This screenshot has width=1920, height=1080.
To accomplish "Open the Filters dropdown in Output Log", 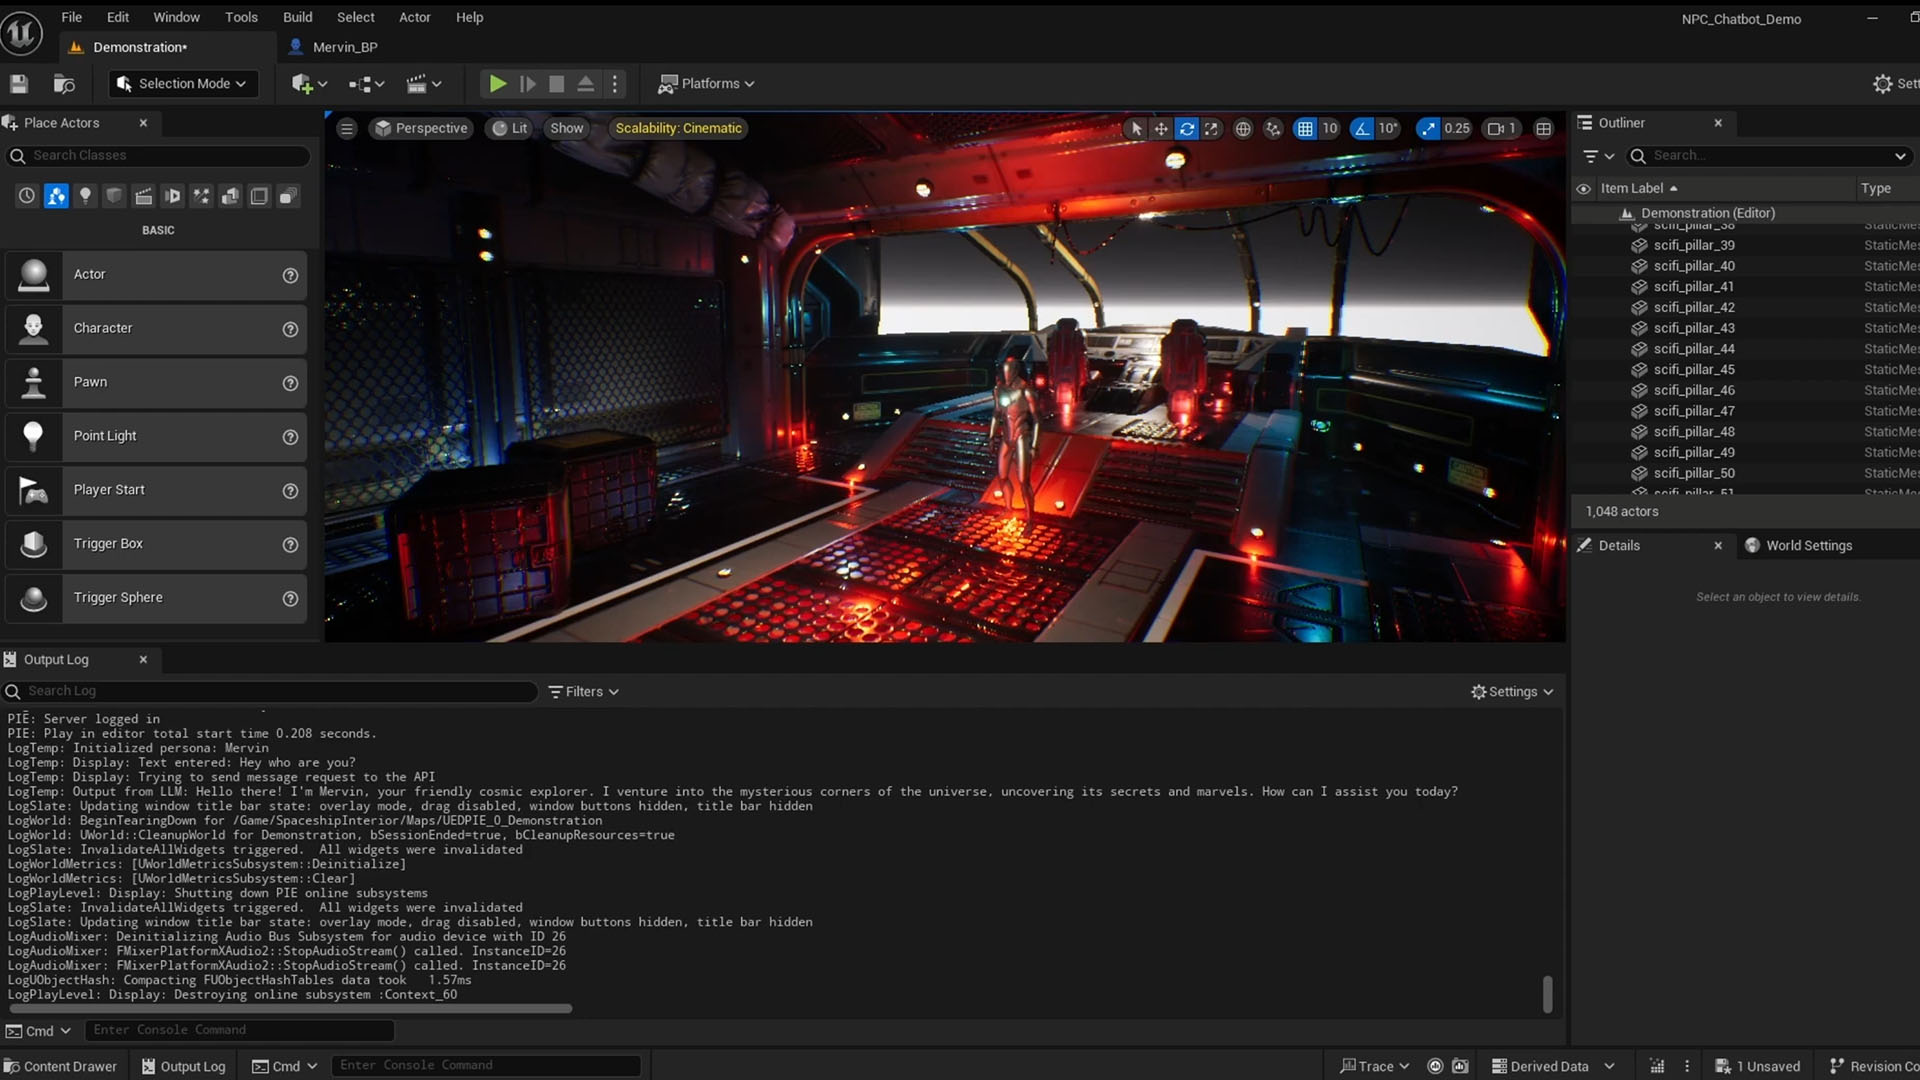I will pyautogui.click(x=583, y=691).
